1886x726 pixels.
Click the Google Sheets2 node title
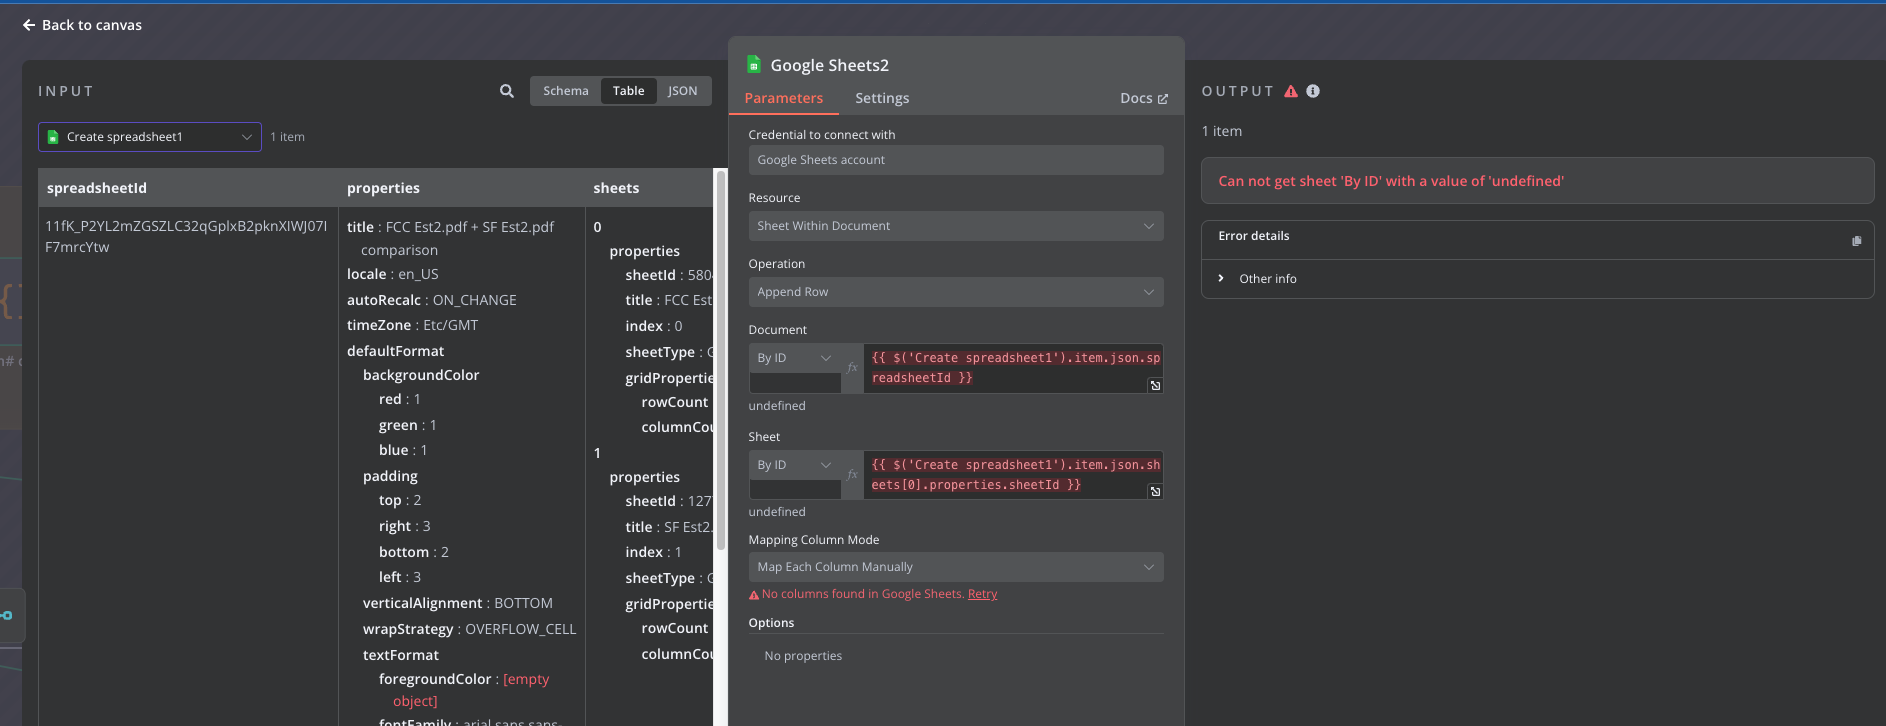tap(830, 65)
